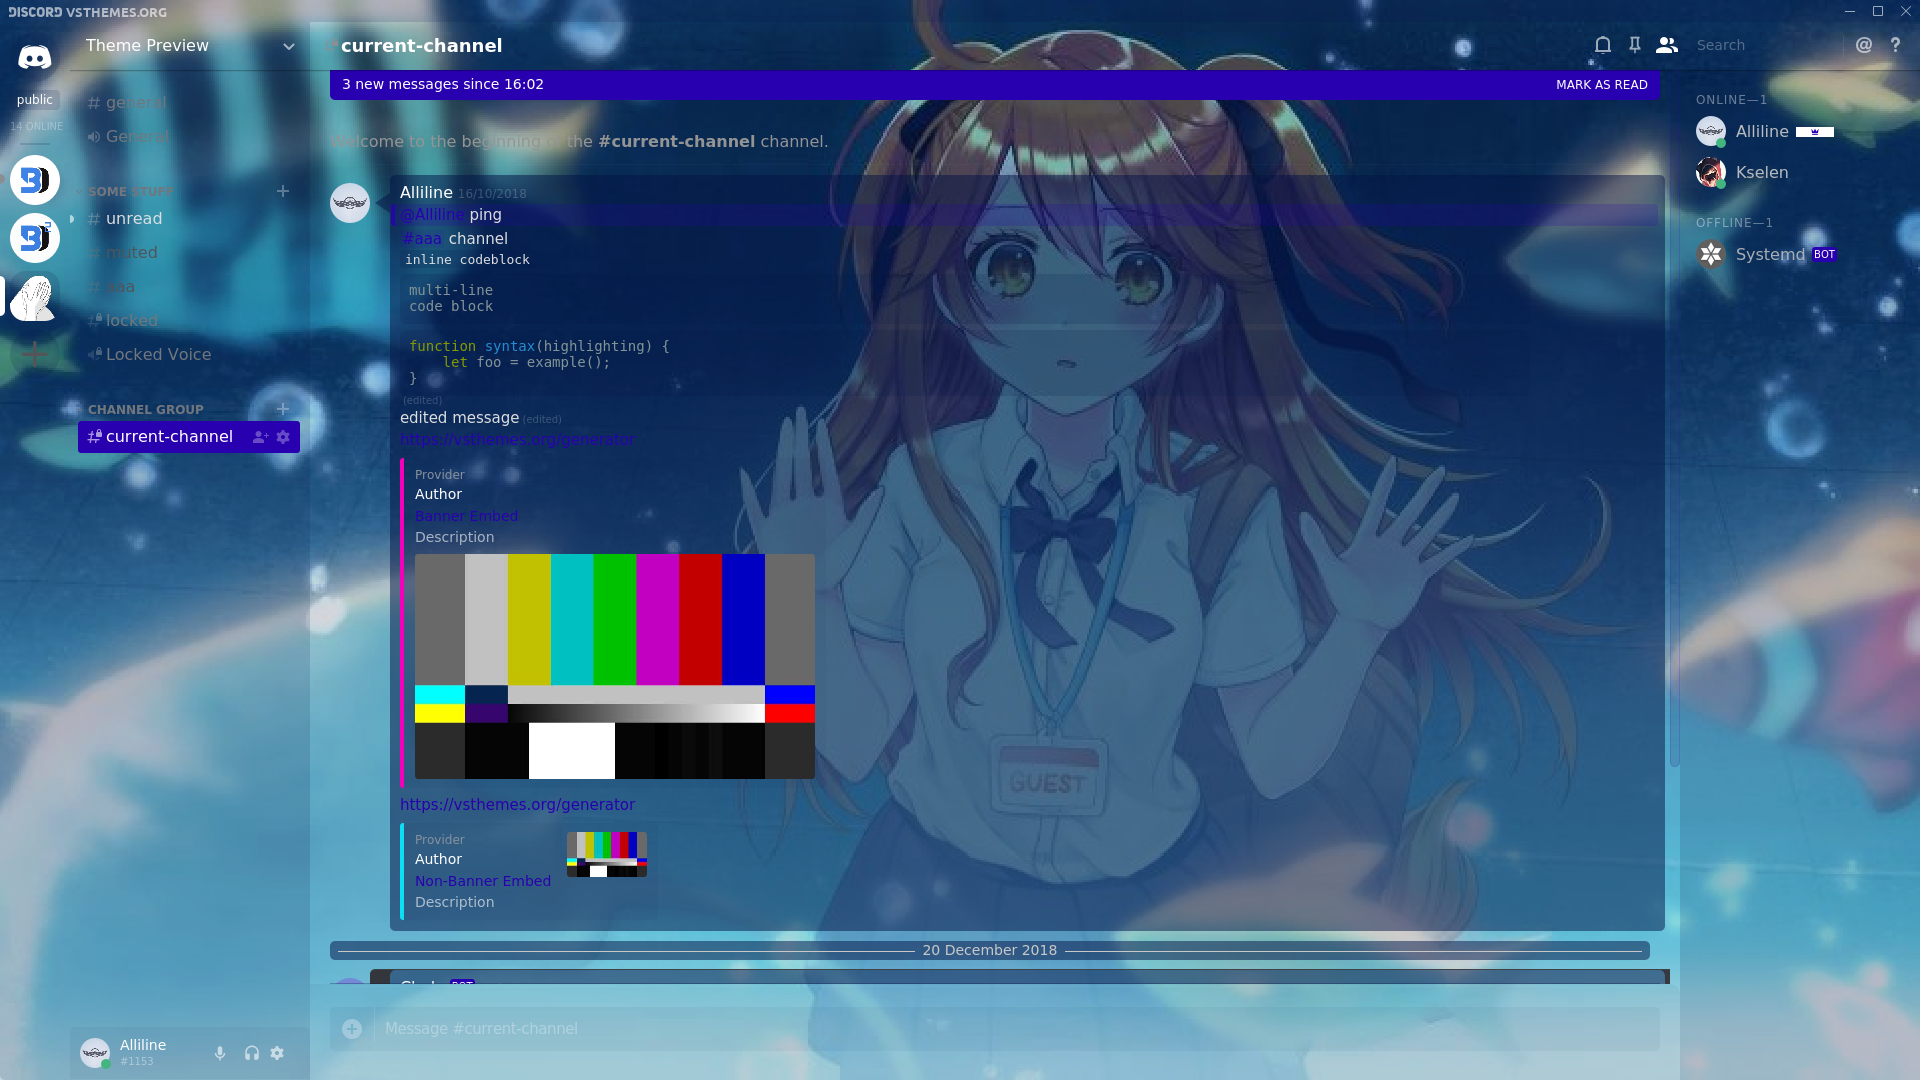Add channel to SOME STUFF category
The image size is (1920, 1080).
pos(283,191)
